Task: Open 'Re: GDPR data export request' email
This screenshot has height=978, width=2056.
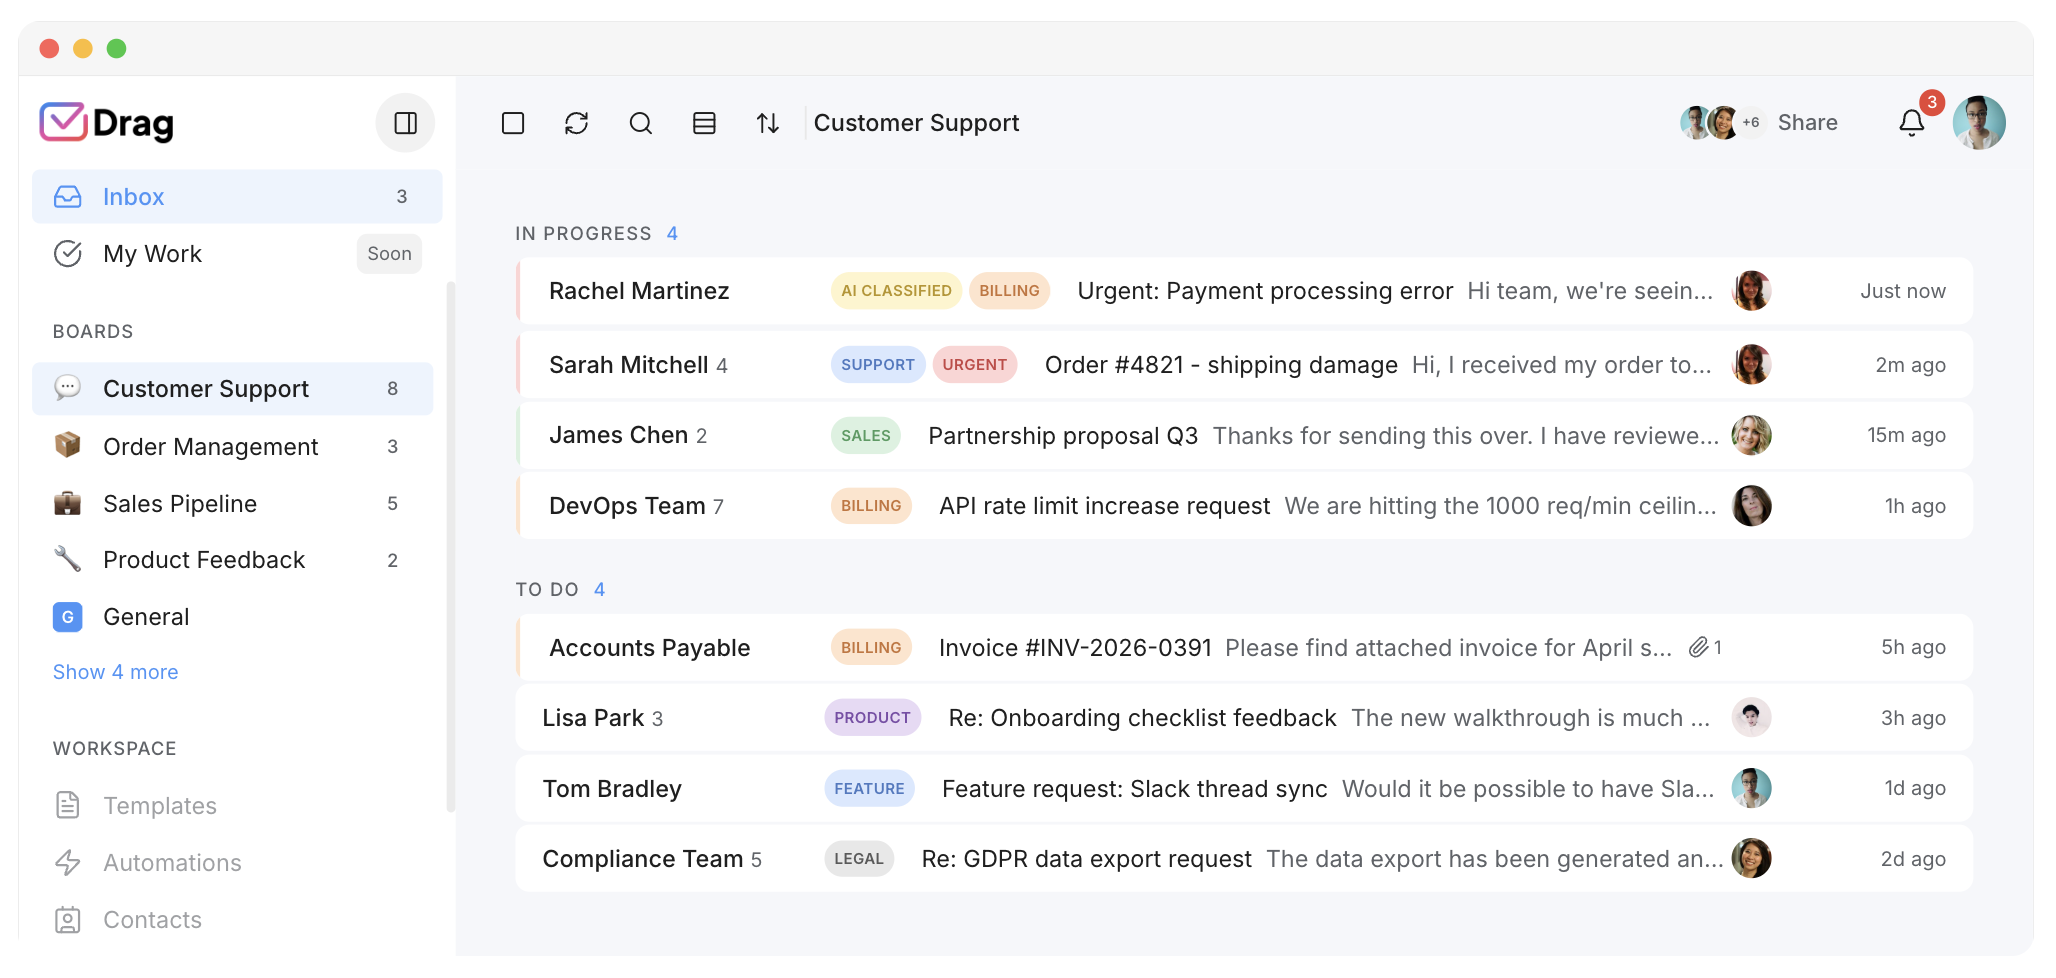Action: (1087, 859)
